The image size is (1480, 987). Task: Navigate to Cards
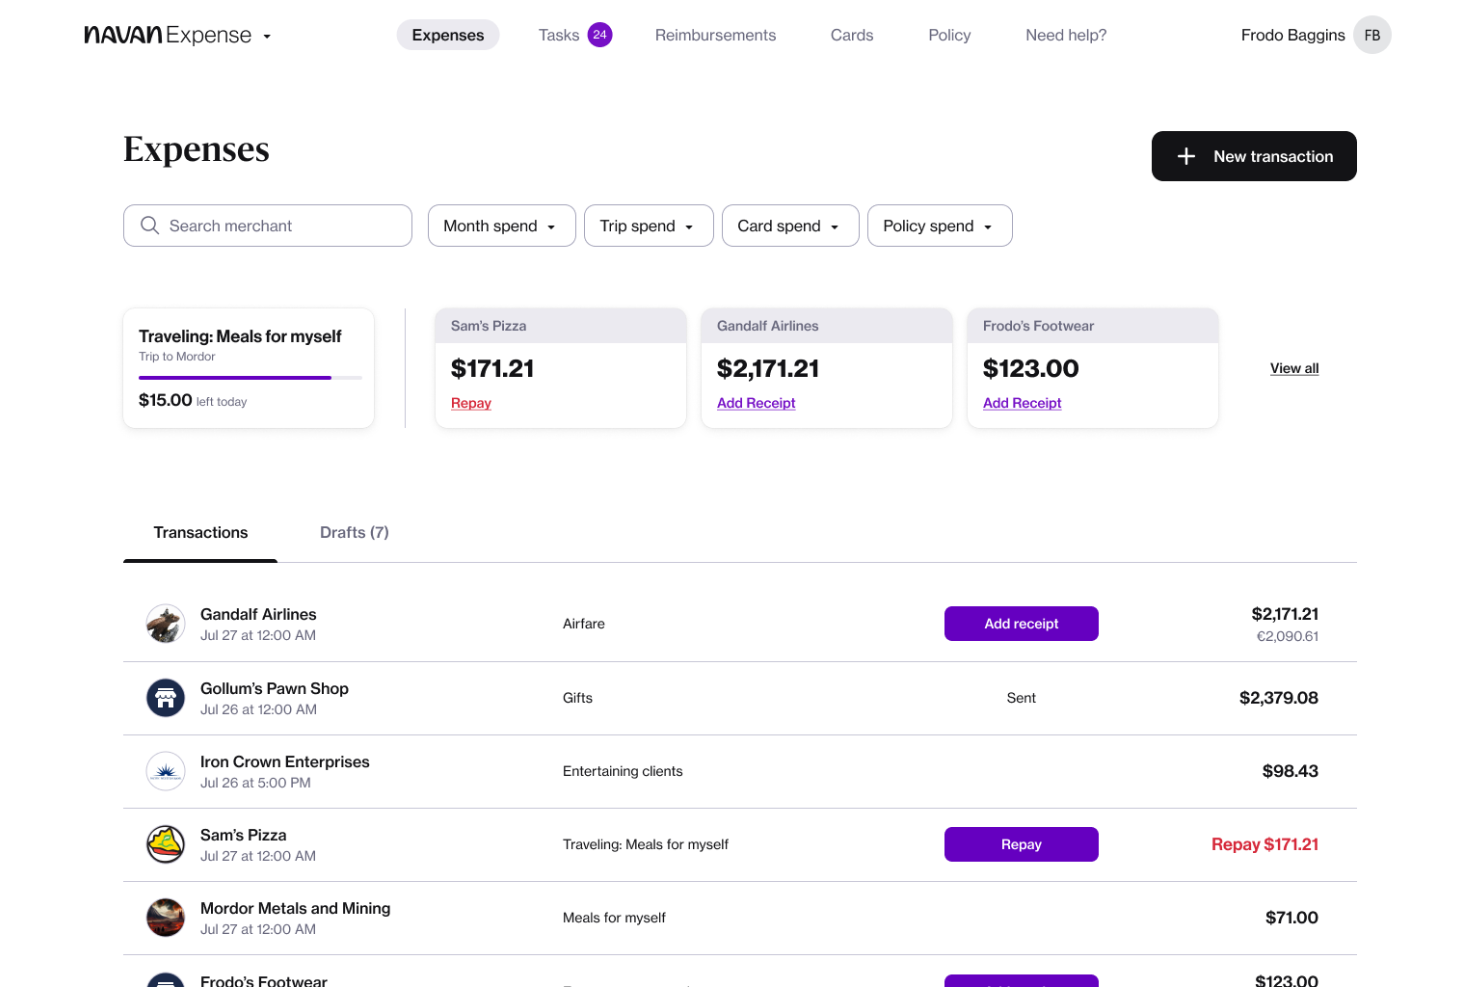[852, 35]
